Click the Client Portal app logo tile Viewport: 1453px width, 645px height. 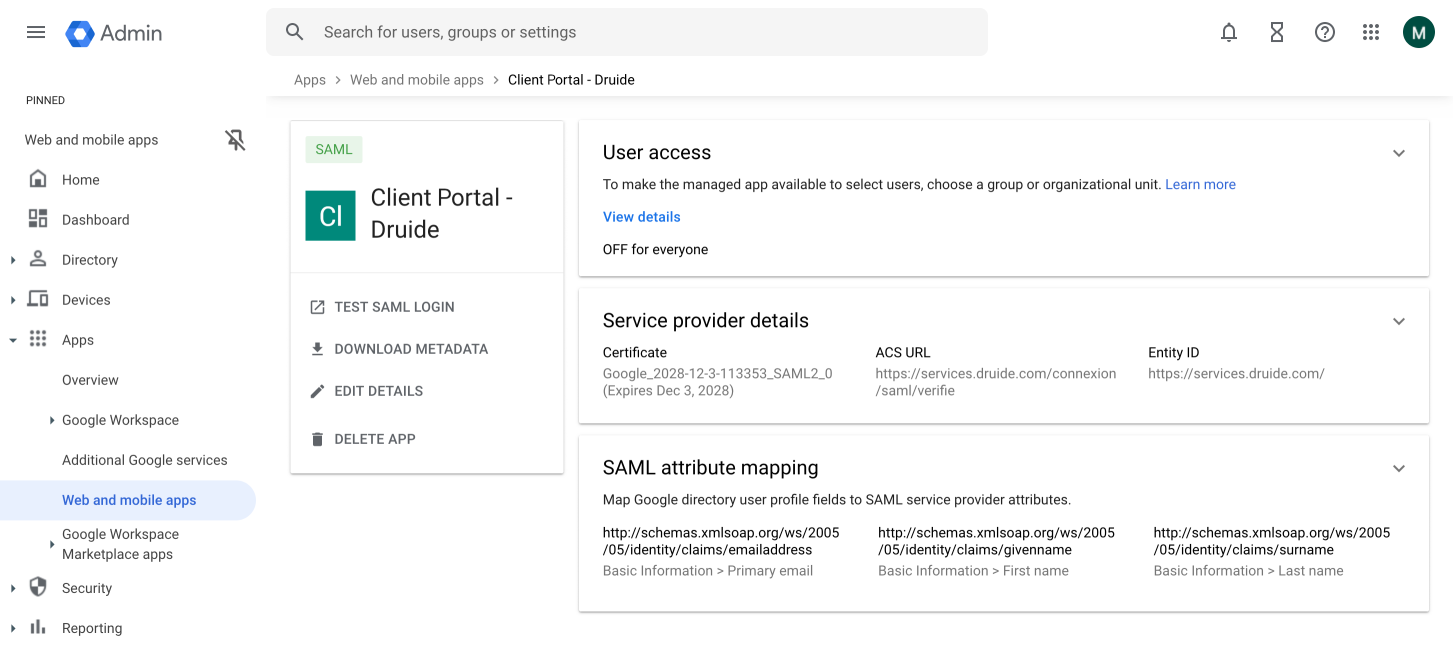(x=330, y=216)
